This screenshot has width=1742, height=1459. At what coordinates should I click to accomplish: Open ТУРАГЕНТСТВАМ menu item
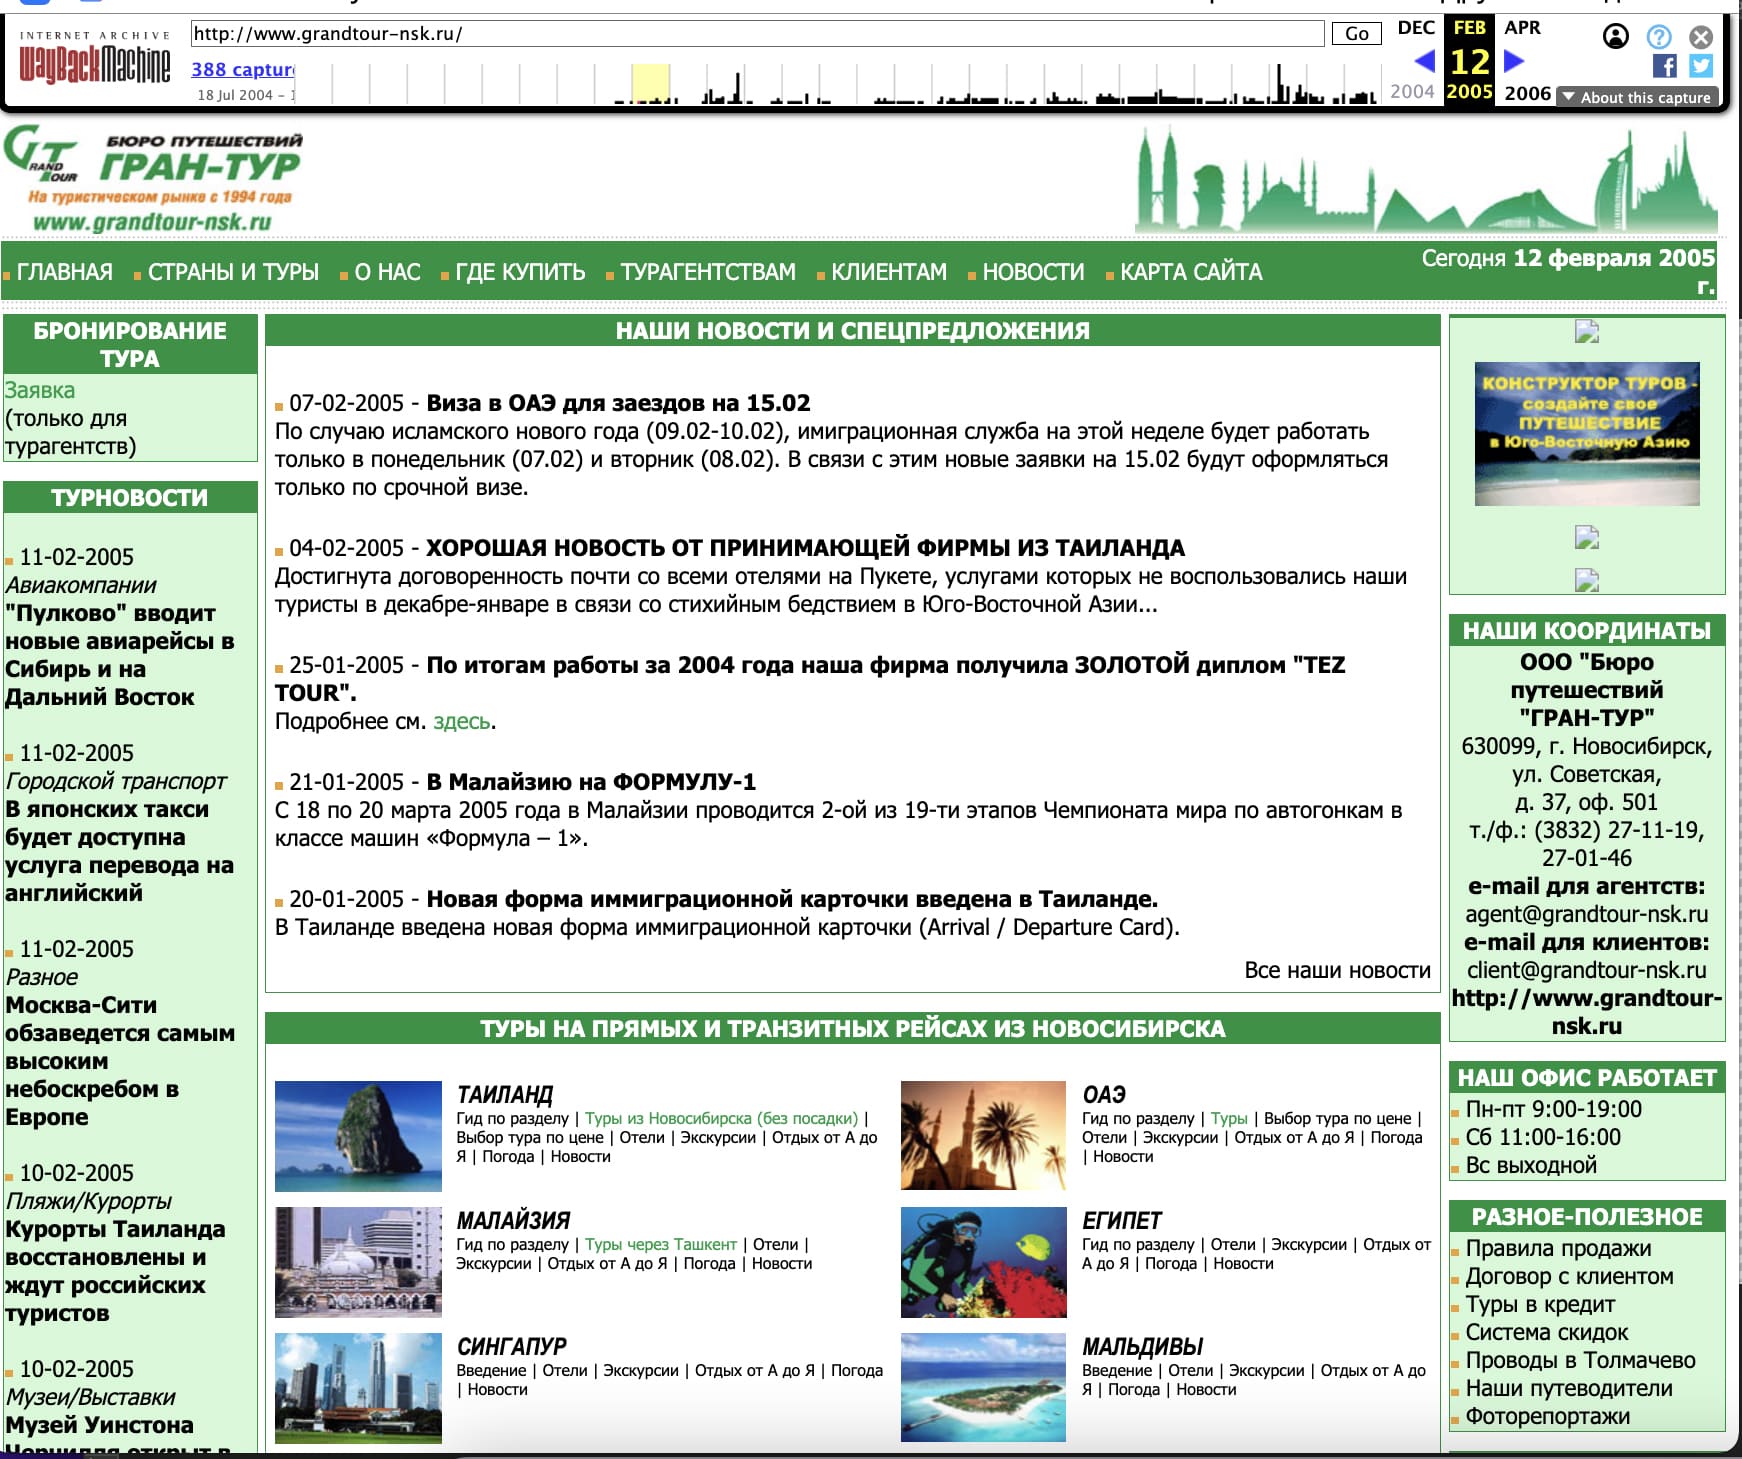tap(708, 272)
